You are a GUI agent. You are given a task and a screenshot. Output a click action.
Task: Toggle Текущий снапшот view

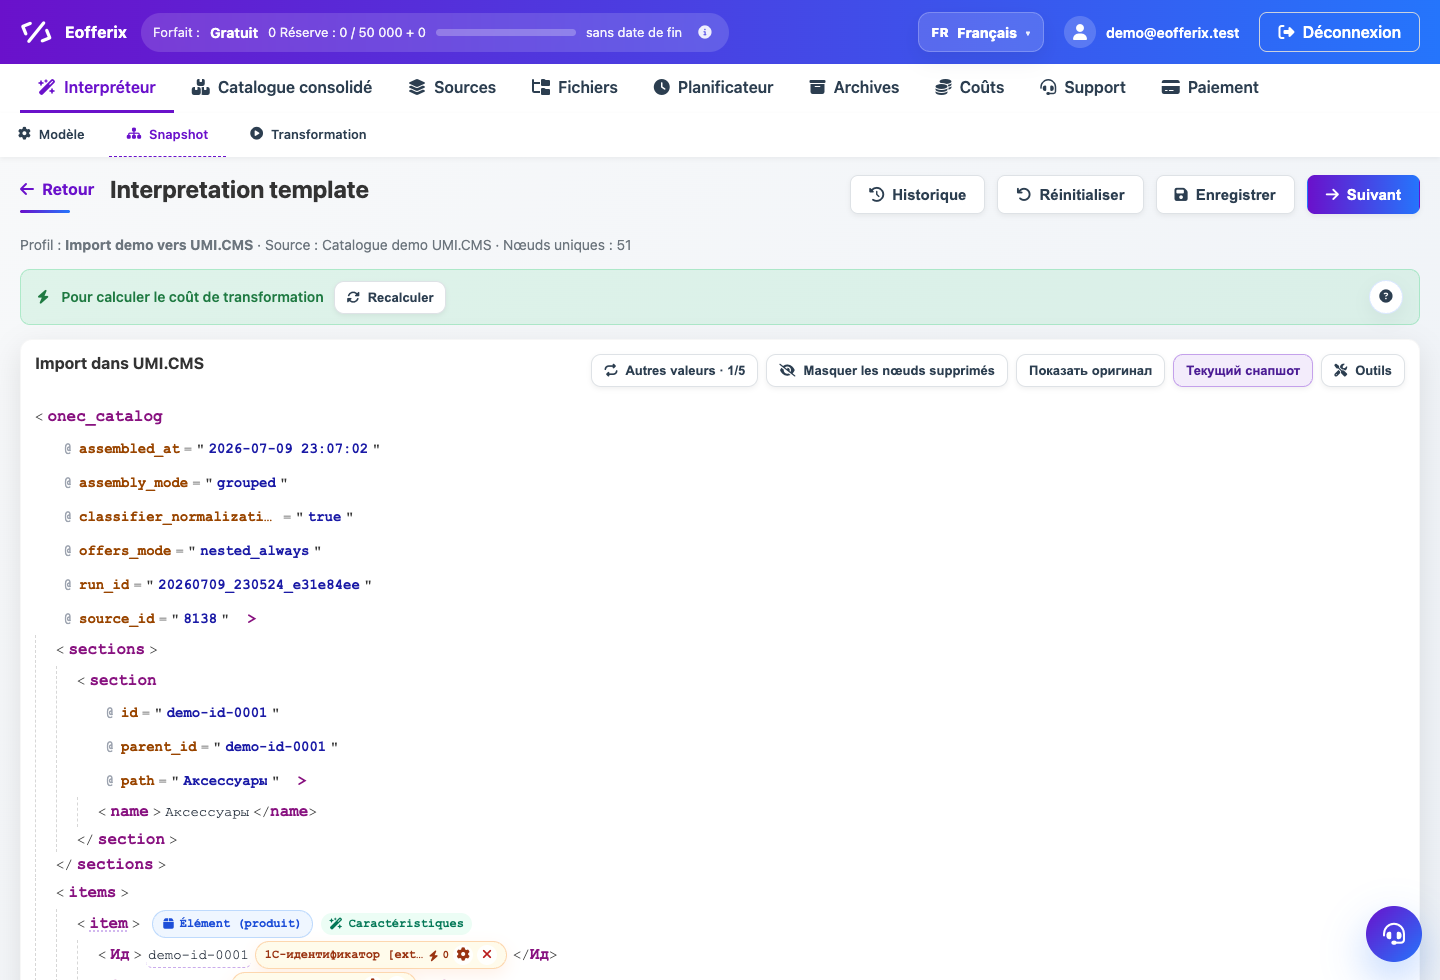1243,370
